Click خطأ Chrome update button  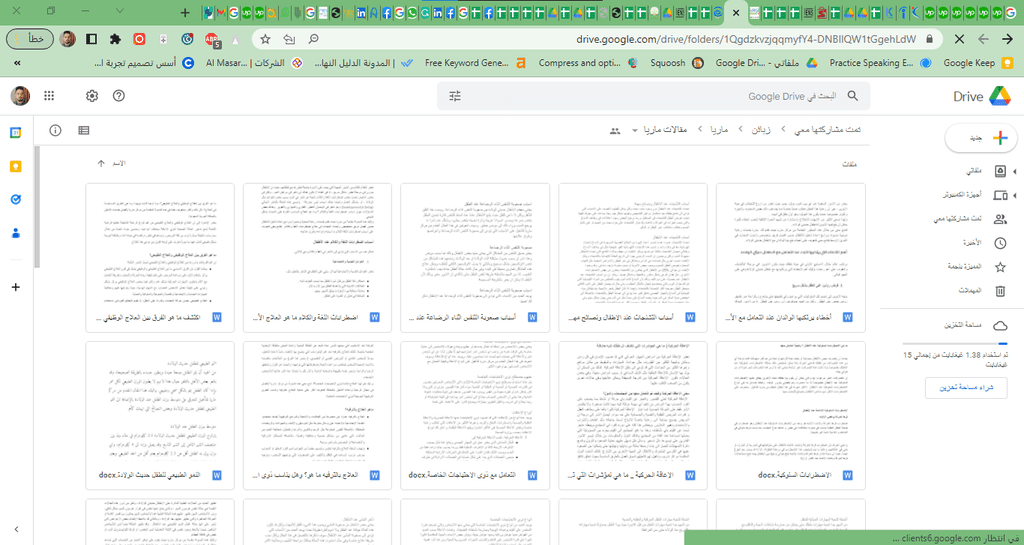(30, 39)
